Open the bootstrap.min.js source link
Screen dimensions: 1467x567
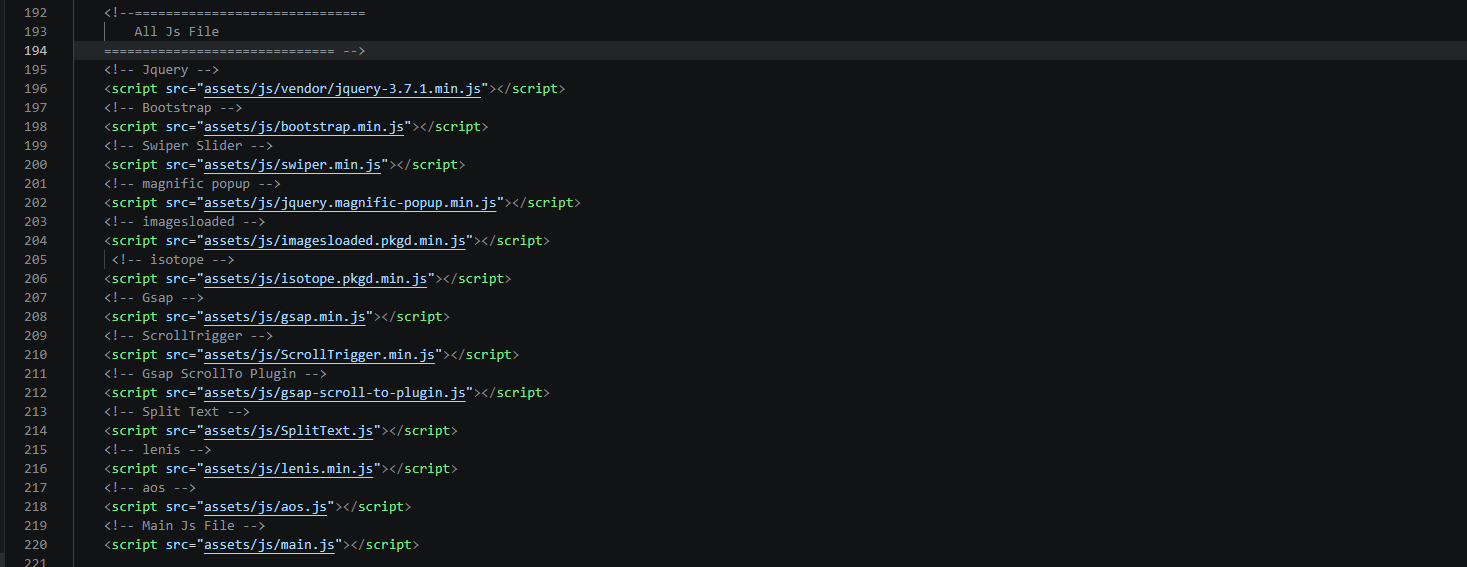click(304, 126)
